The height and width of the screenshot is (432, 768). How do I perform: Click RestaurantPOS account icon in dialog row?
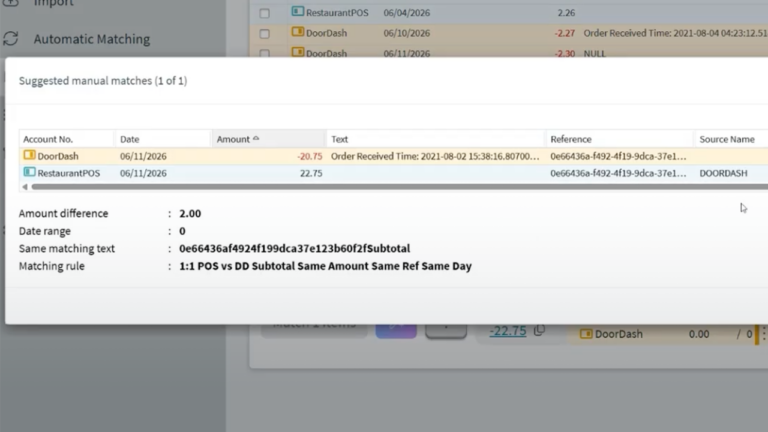coord(29,172)
